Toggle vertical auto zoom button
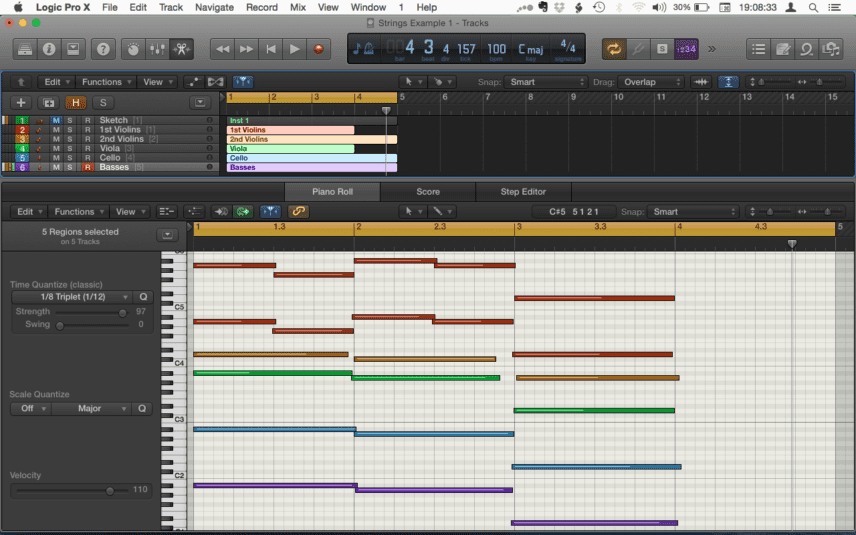The width and height of the screenshot is (856, 535). pos(728,82)
